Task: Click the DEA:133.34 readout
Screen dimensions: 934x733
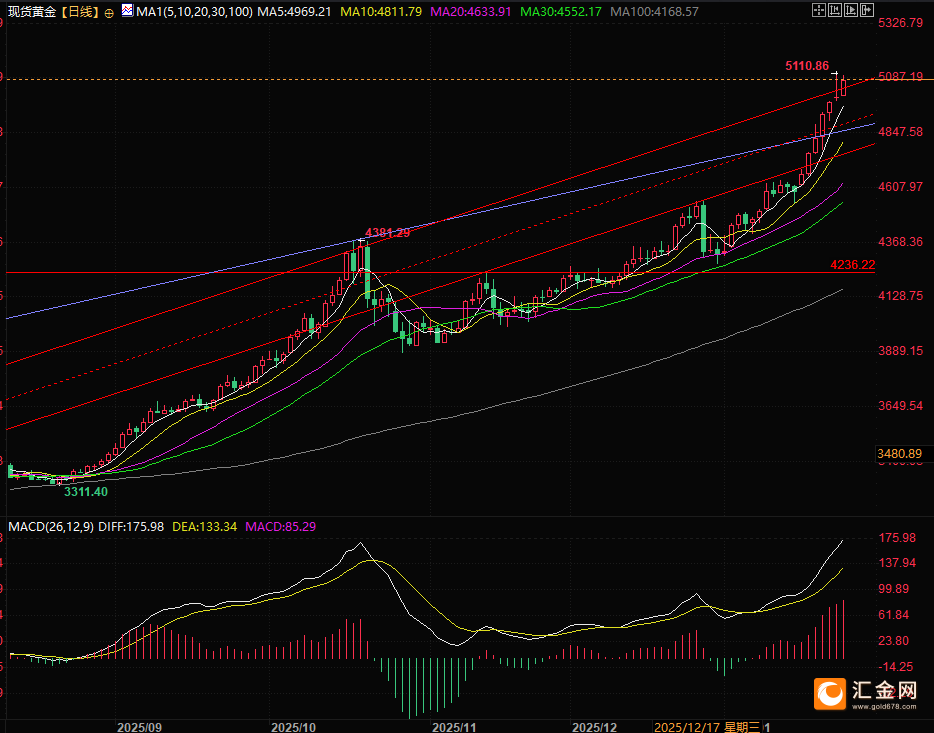Action: click(204, 526)
